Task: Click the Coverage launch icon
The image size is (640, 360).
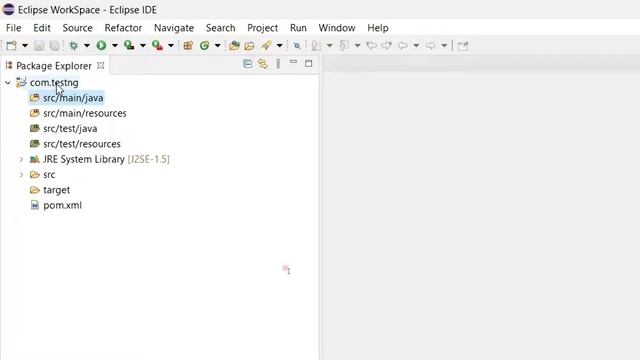Action: (x=129, y=46)
